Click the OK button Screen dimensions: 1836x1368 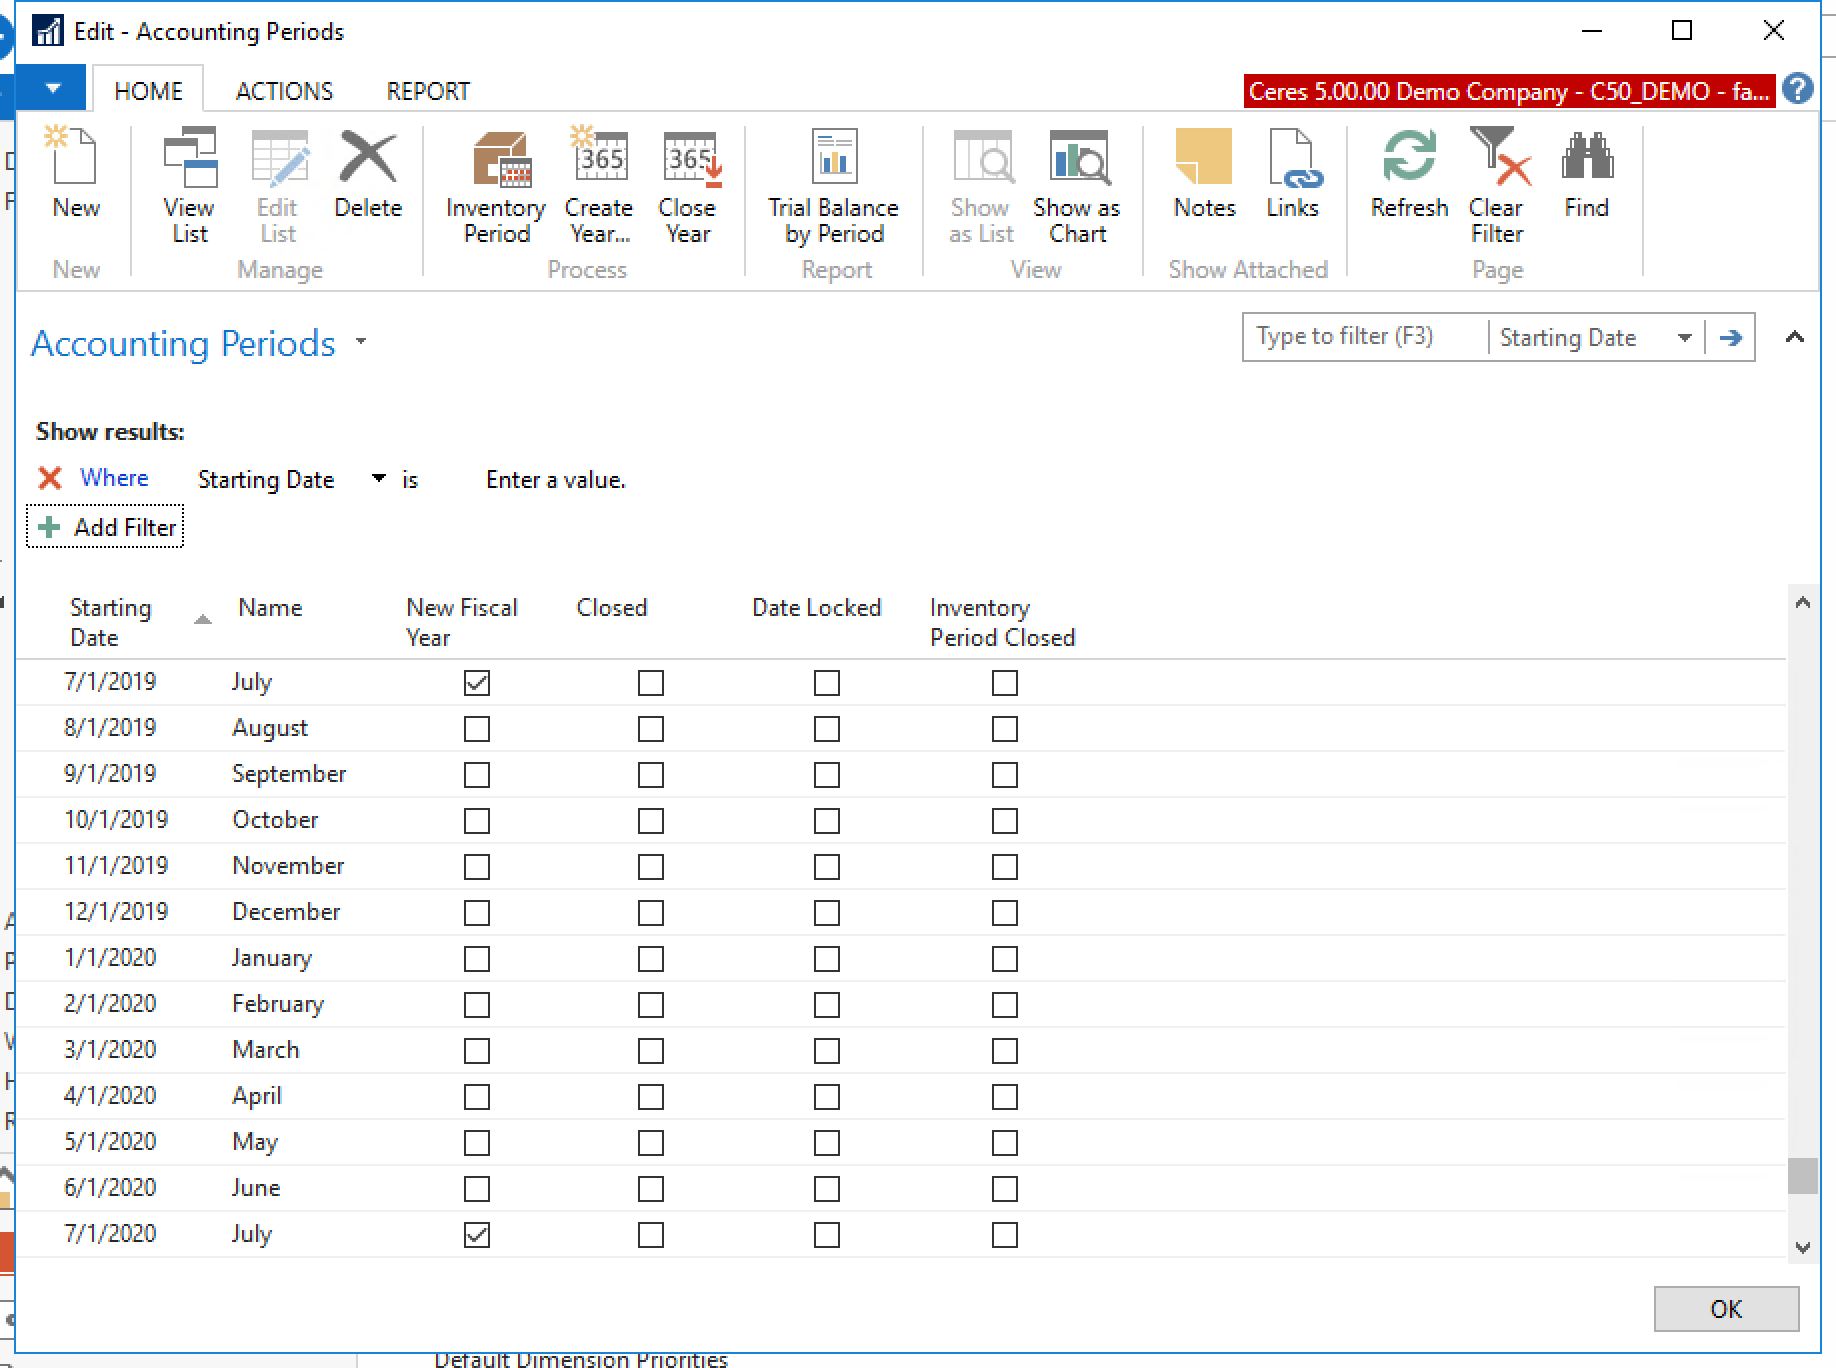click(1725, 1309)
